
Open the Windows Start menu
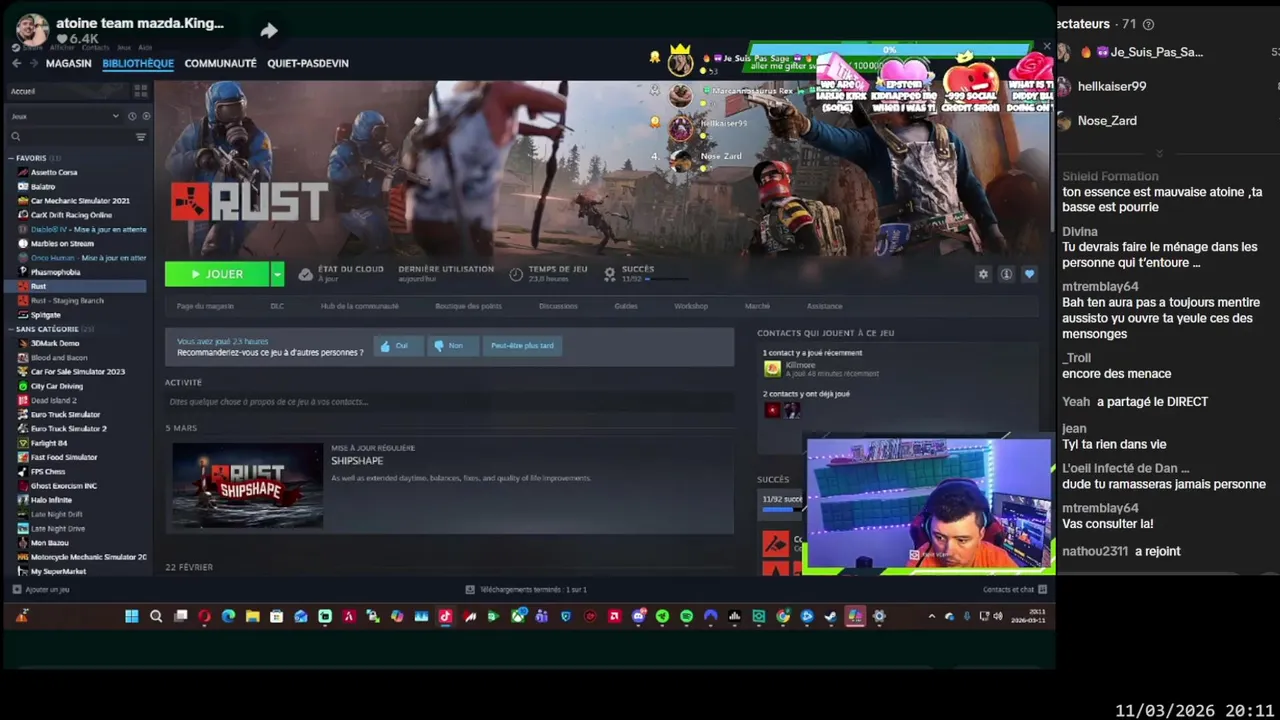tap(132, 617)
